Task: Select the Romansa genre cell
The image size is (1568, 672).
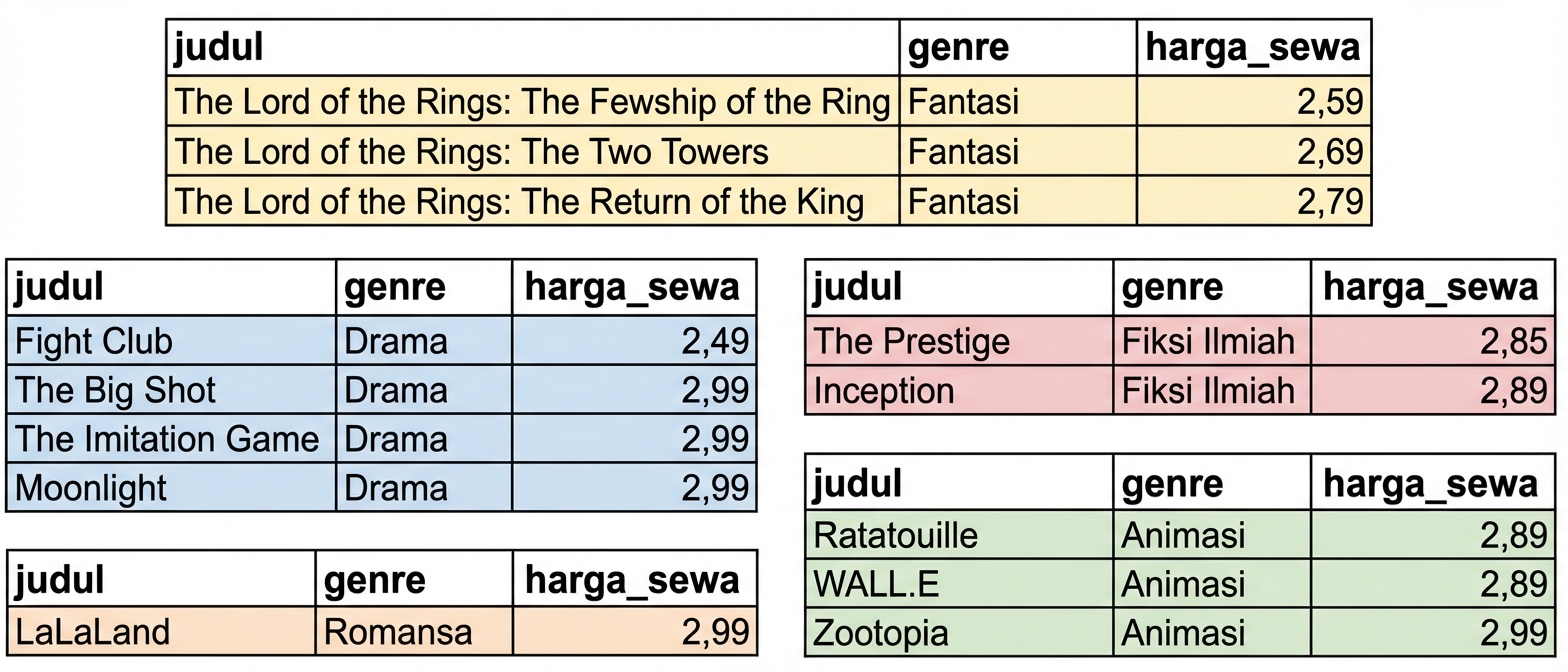Action: [x=413, y=631]
